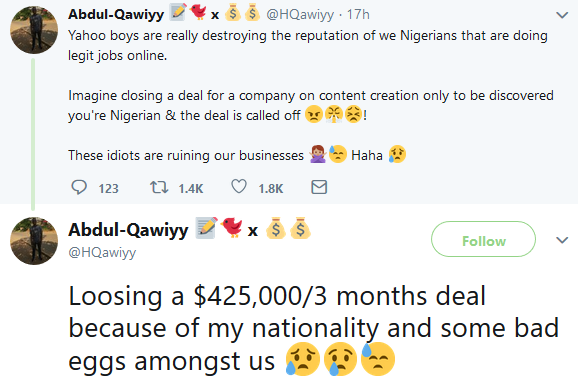Image resolution: width=578 pixels, height=383 pixels.
Task: Open the lower tweet's profile avatar
Action: [x=34, y=241]
